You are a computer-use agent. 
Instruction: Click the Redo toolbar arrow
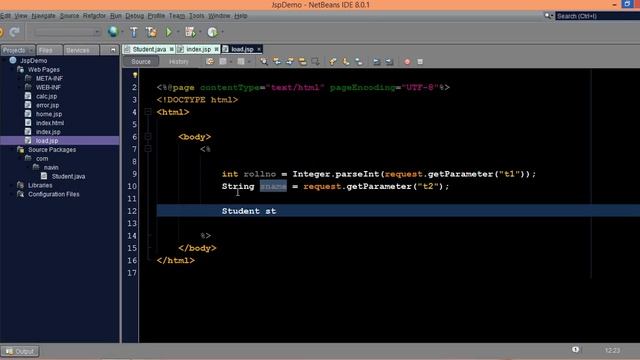(x=15, y=32)
